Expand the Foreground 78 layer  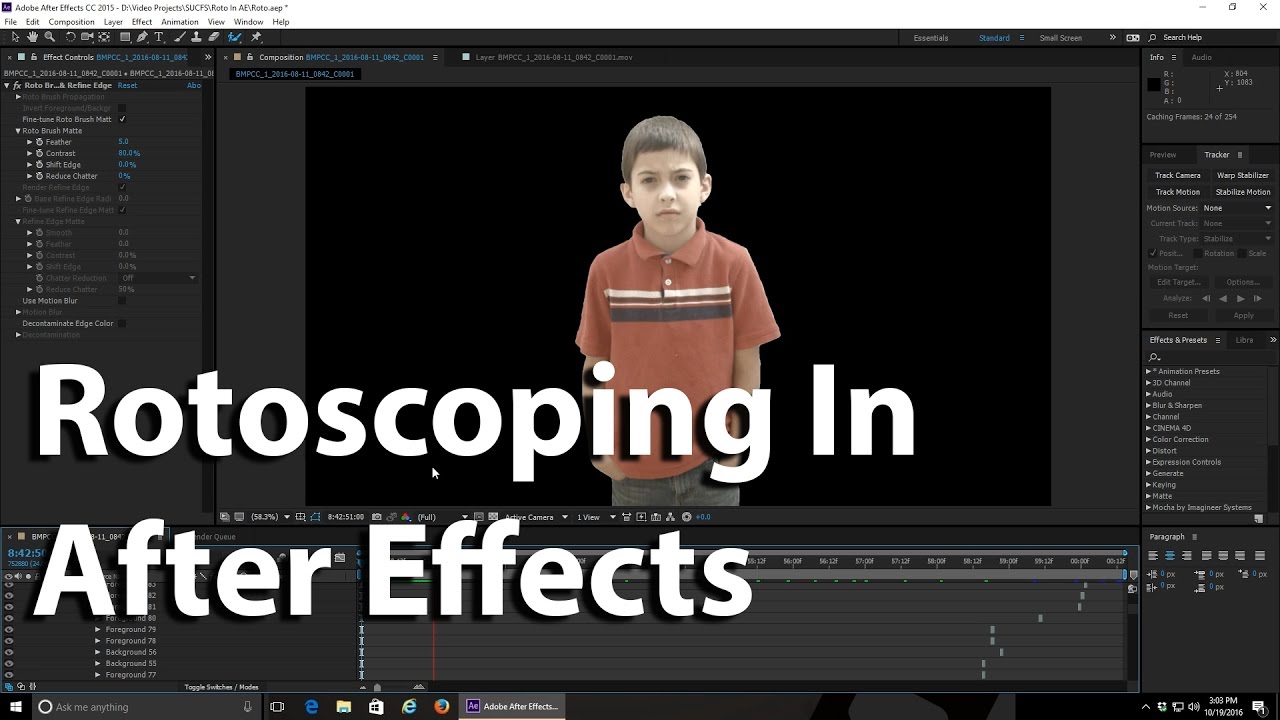98,641
